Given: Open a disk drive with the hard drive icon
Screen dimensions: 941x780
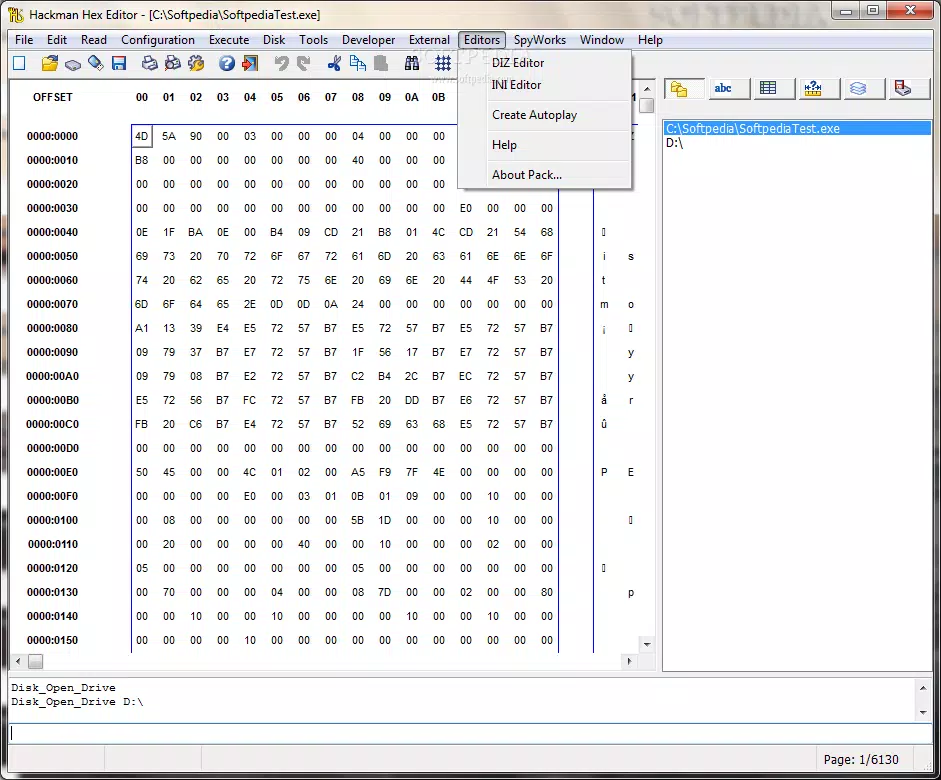Looking at the screenshot, I should (x=73, y=64).
